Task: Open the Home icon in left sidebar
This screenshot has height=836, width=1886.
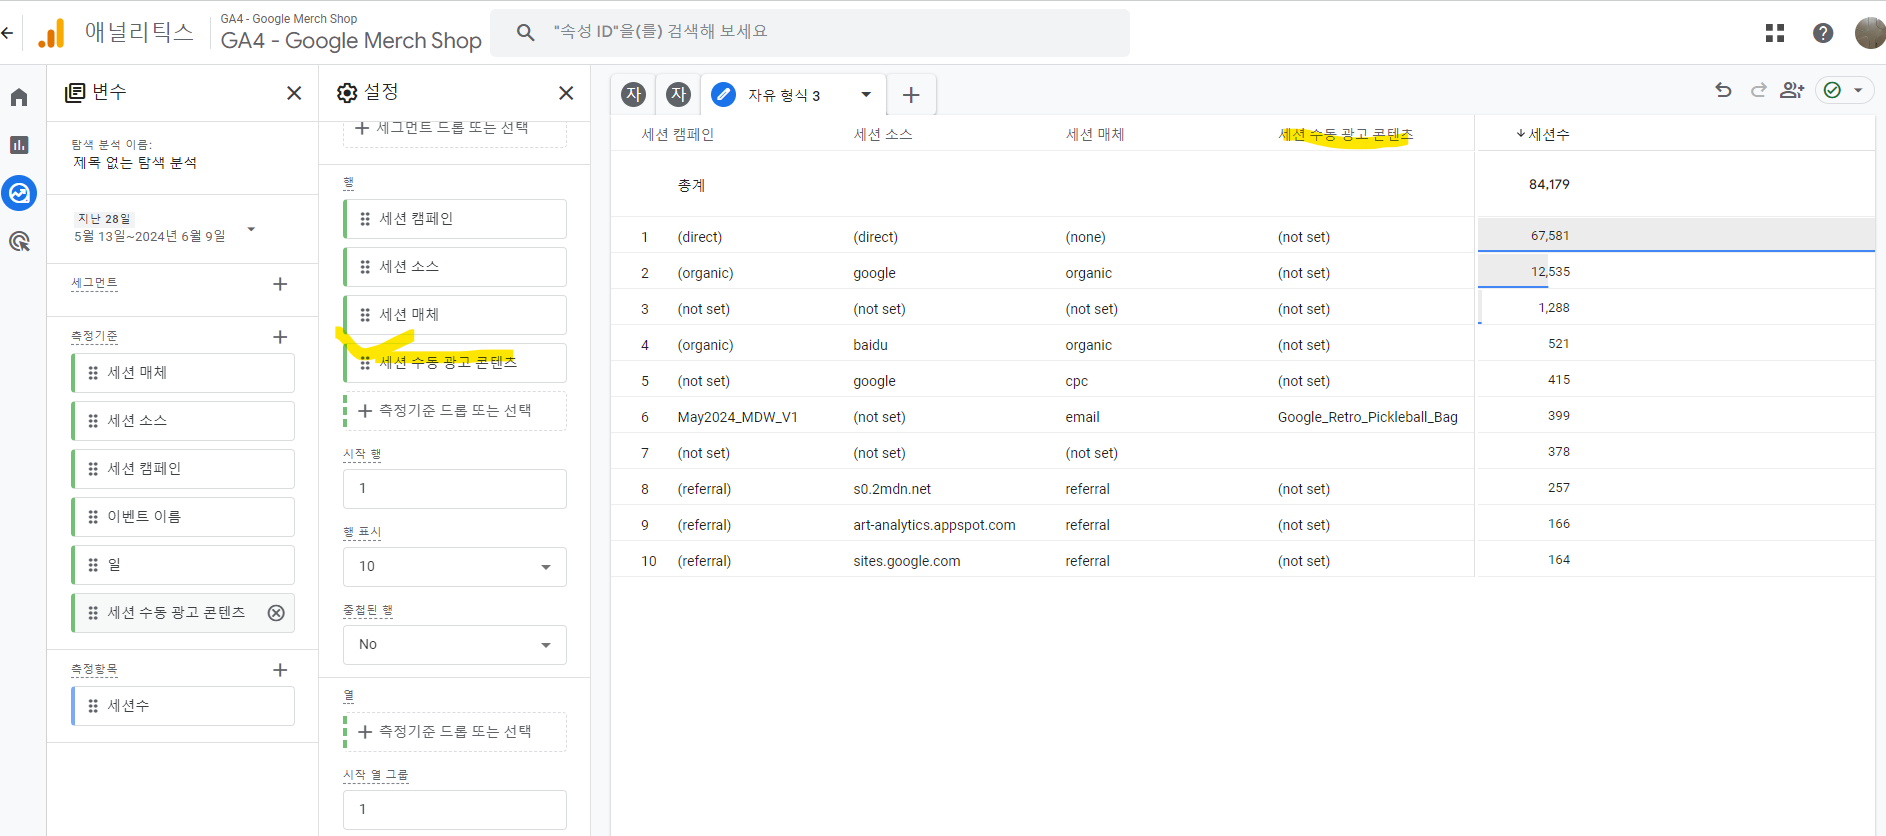Action: tap(19, 97)
